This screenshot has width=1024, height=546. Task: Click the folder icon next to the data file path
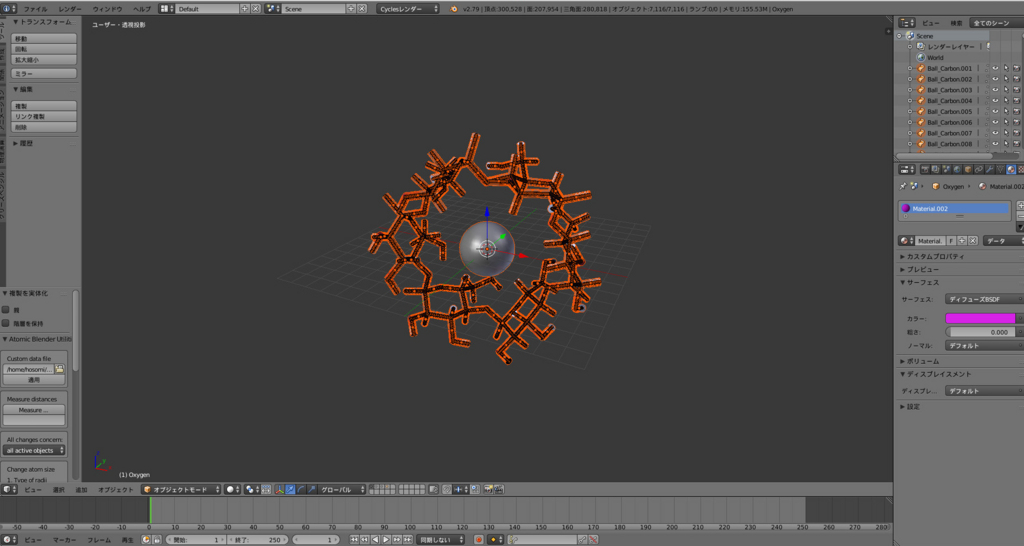tap(59, 369)
